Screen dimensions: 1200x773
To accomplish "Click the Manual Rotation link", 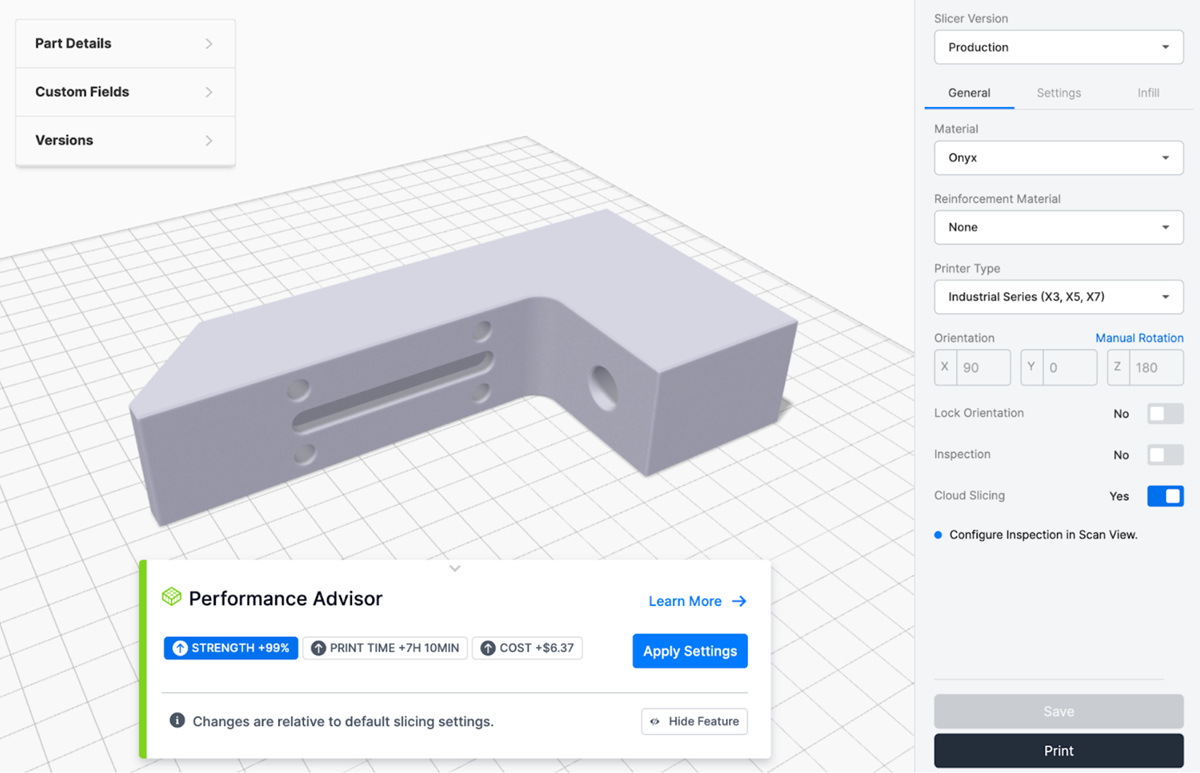I will coord(1139,338).
